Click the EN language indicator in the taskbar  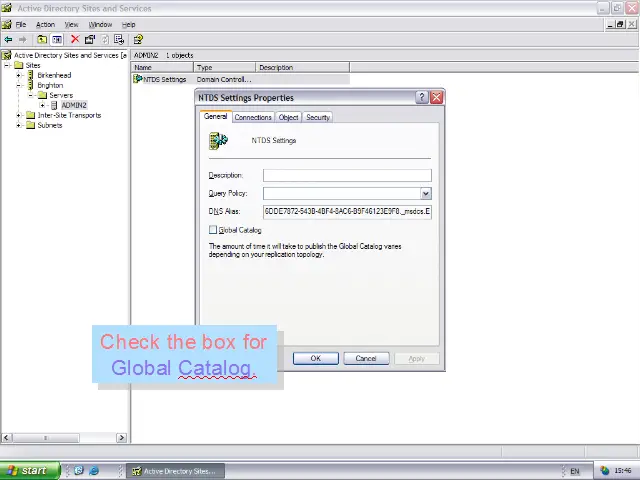point(575,471)
